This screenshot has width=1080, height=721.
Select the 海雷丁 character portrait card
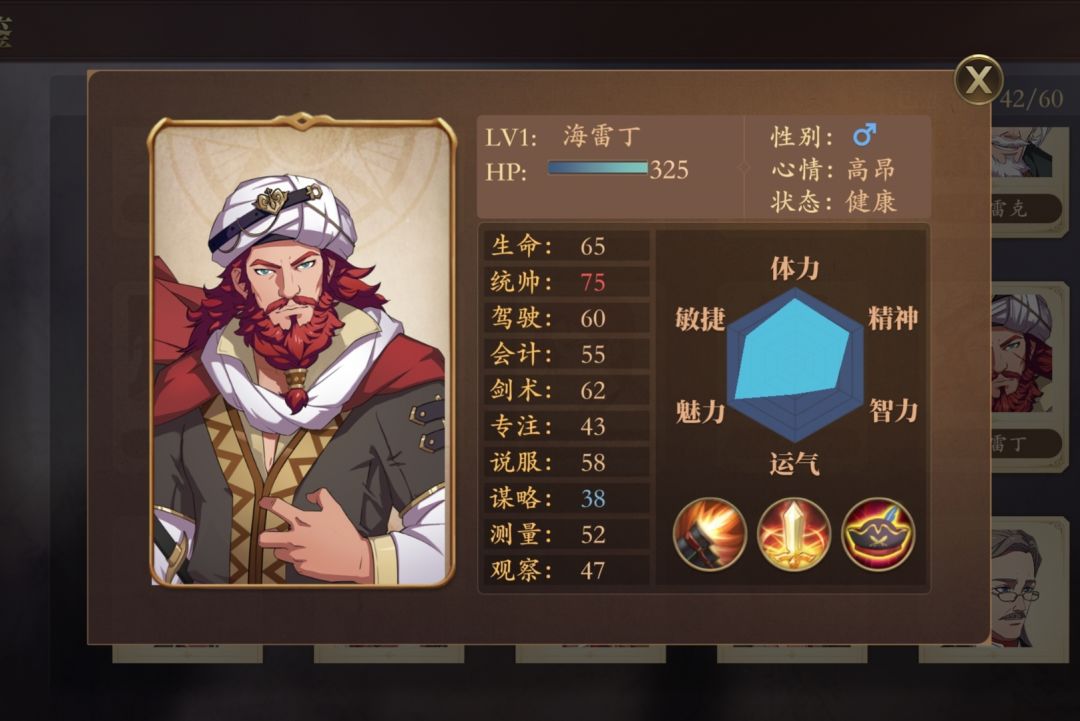[302, 350]
